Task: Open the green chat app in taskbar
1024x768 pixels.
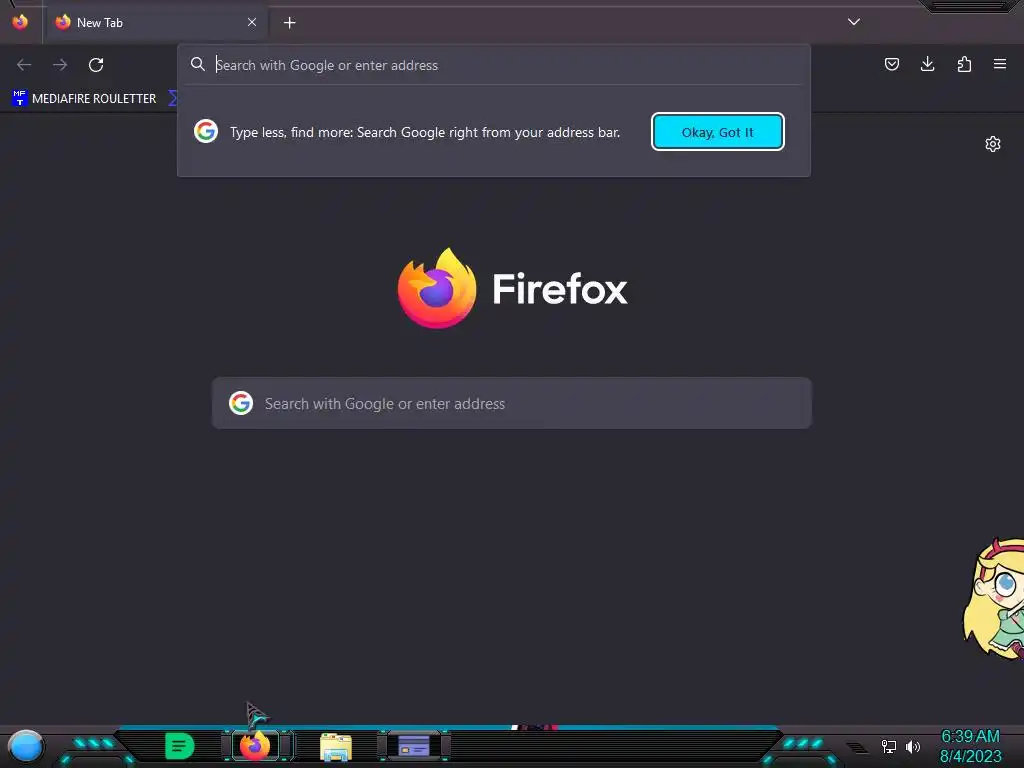Action: tap(180, 746)
